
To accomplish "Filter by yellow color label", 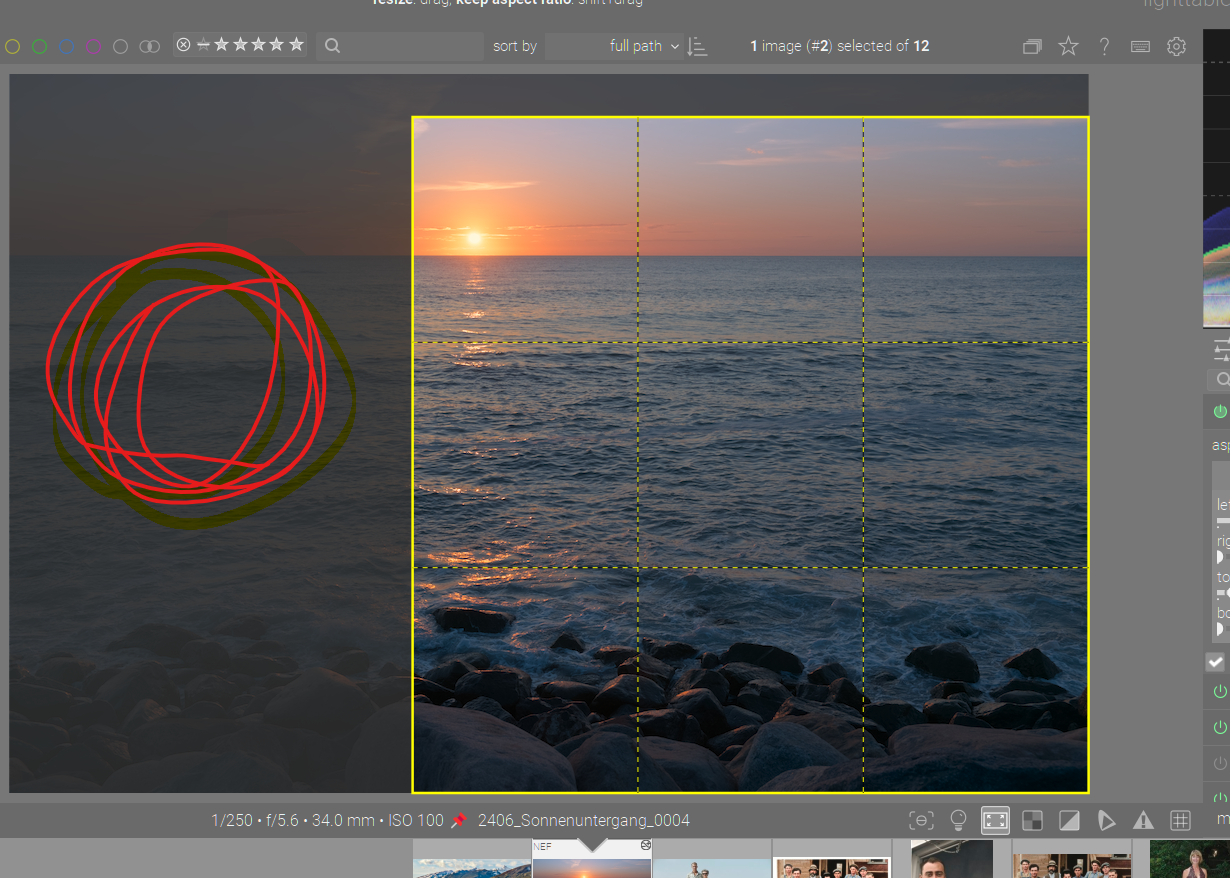I will pyautogui.click(x=12, y=46).
